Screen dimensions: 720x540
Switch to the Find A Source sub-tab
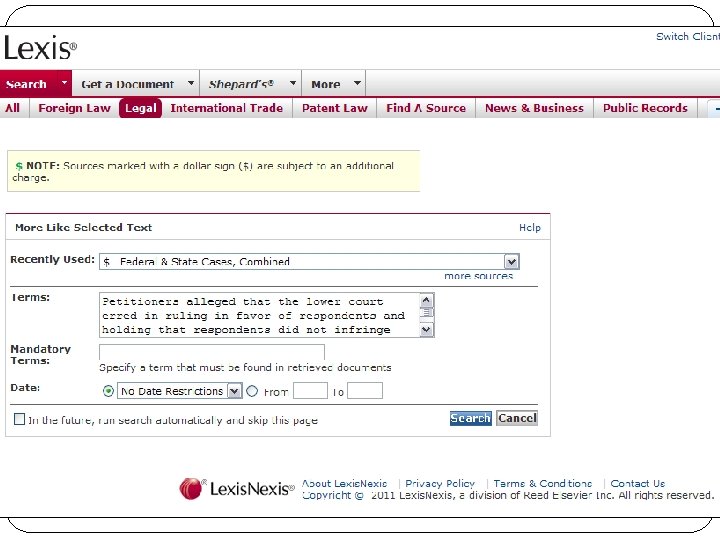(x=426, y=108)
